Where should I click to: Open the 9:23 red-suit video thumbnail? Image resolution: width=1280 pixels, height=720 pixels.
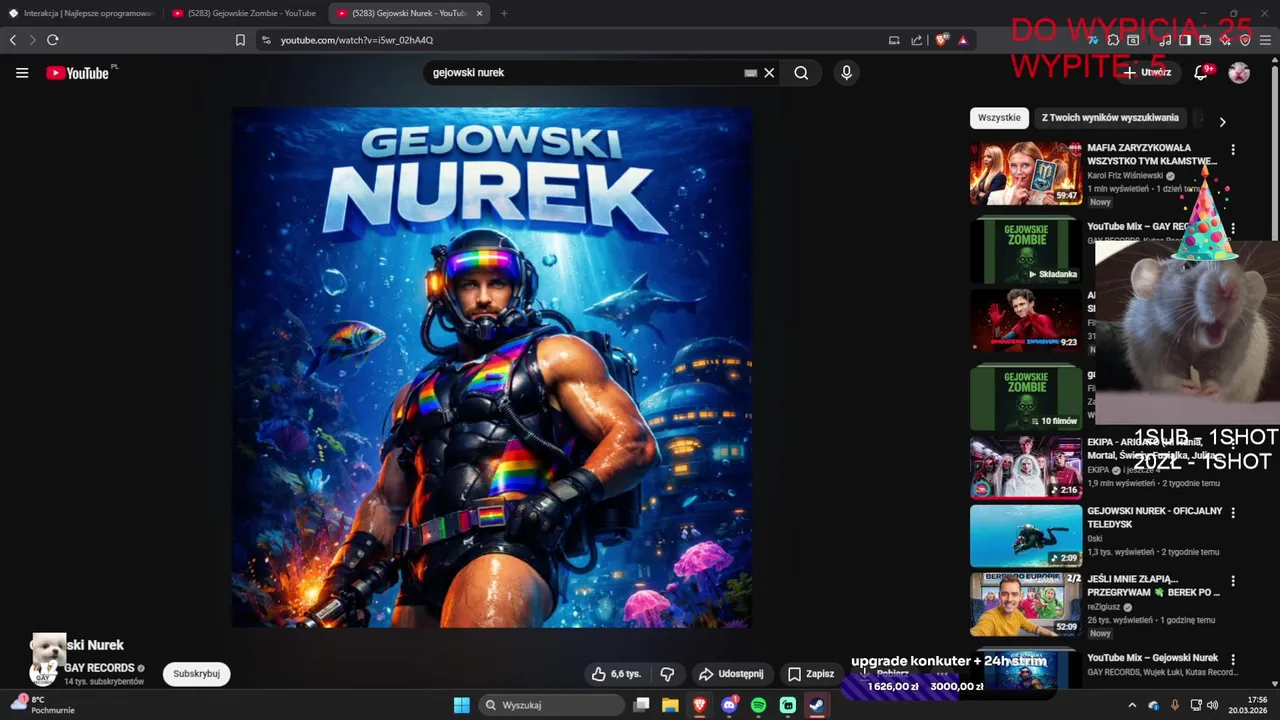1026,320
